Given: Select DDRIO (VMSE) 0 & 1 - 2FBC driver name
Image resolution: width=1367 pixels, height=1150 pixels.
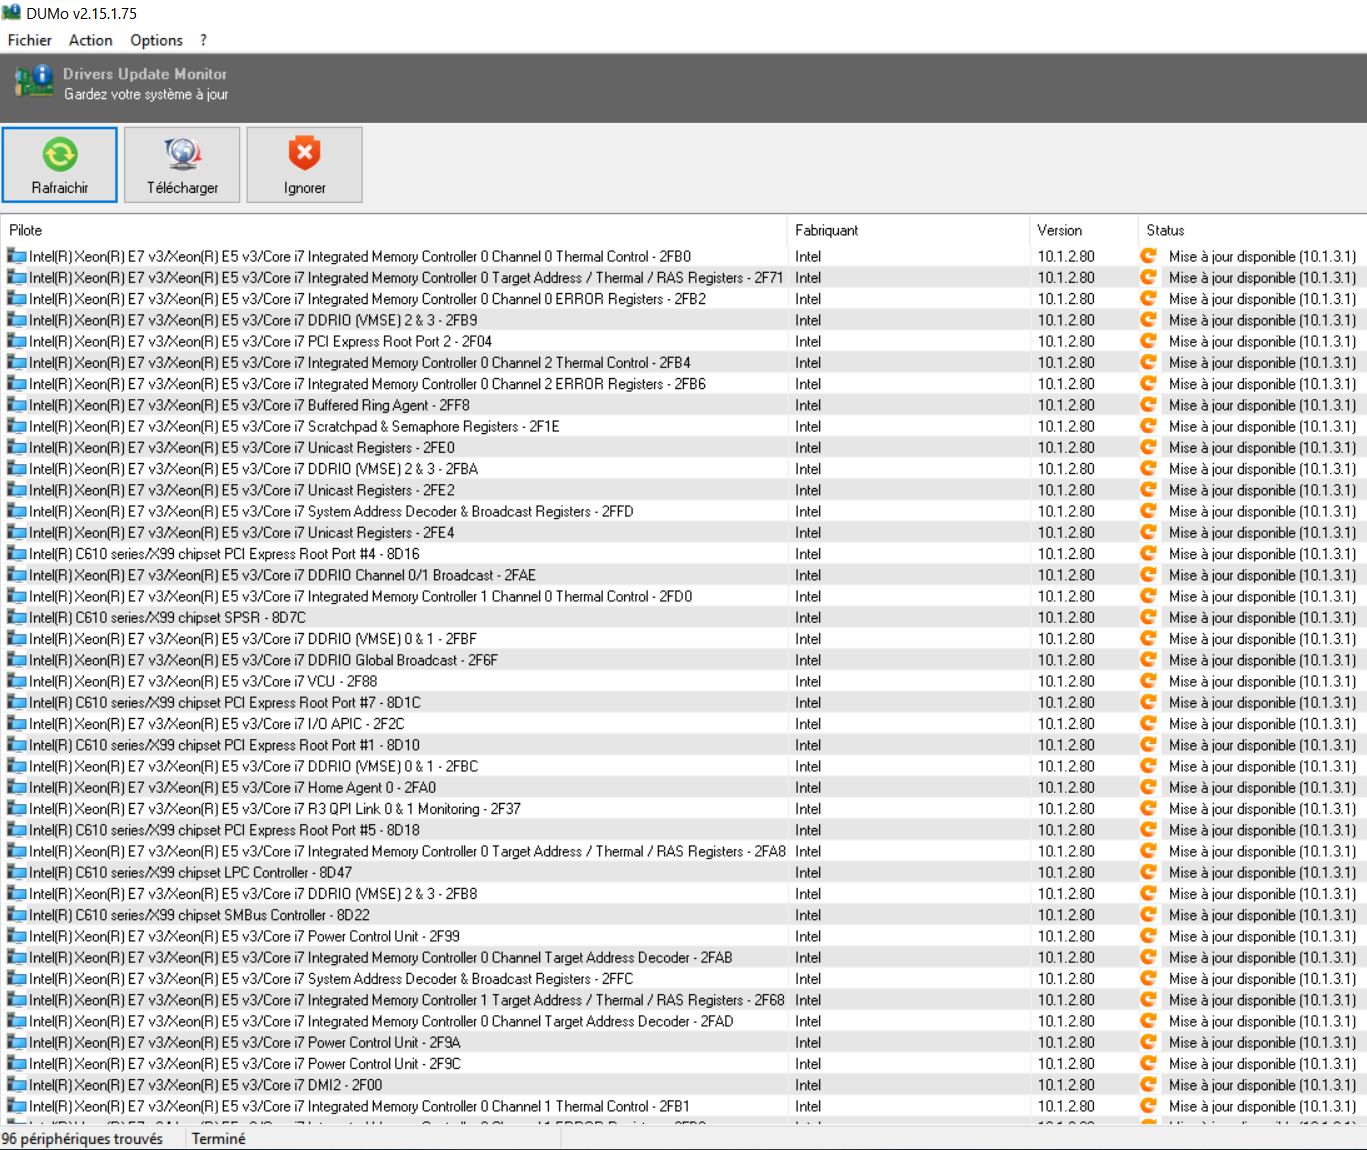Looking at the screenshot, I should click(254, 766).
